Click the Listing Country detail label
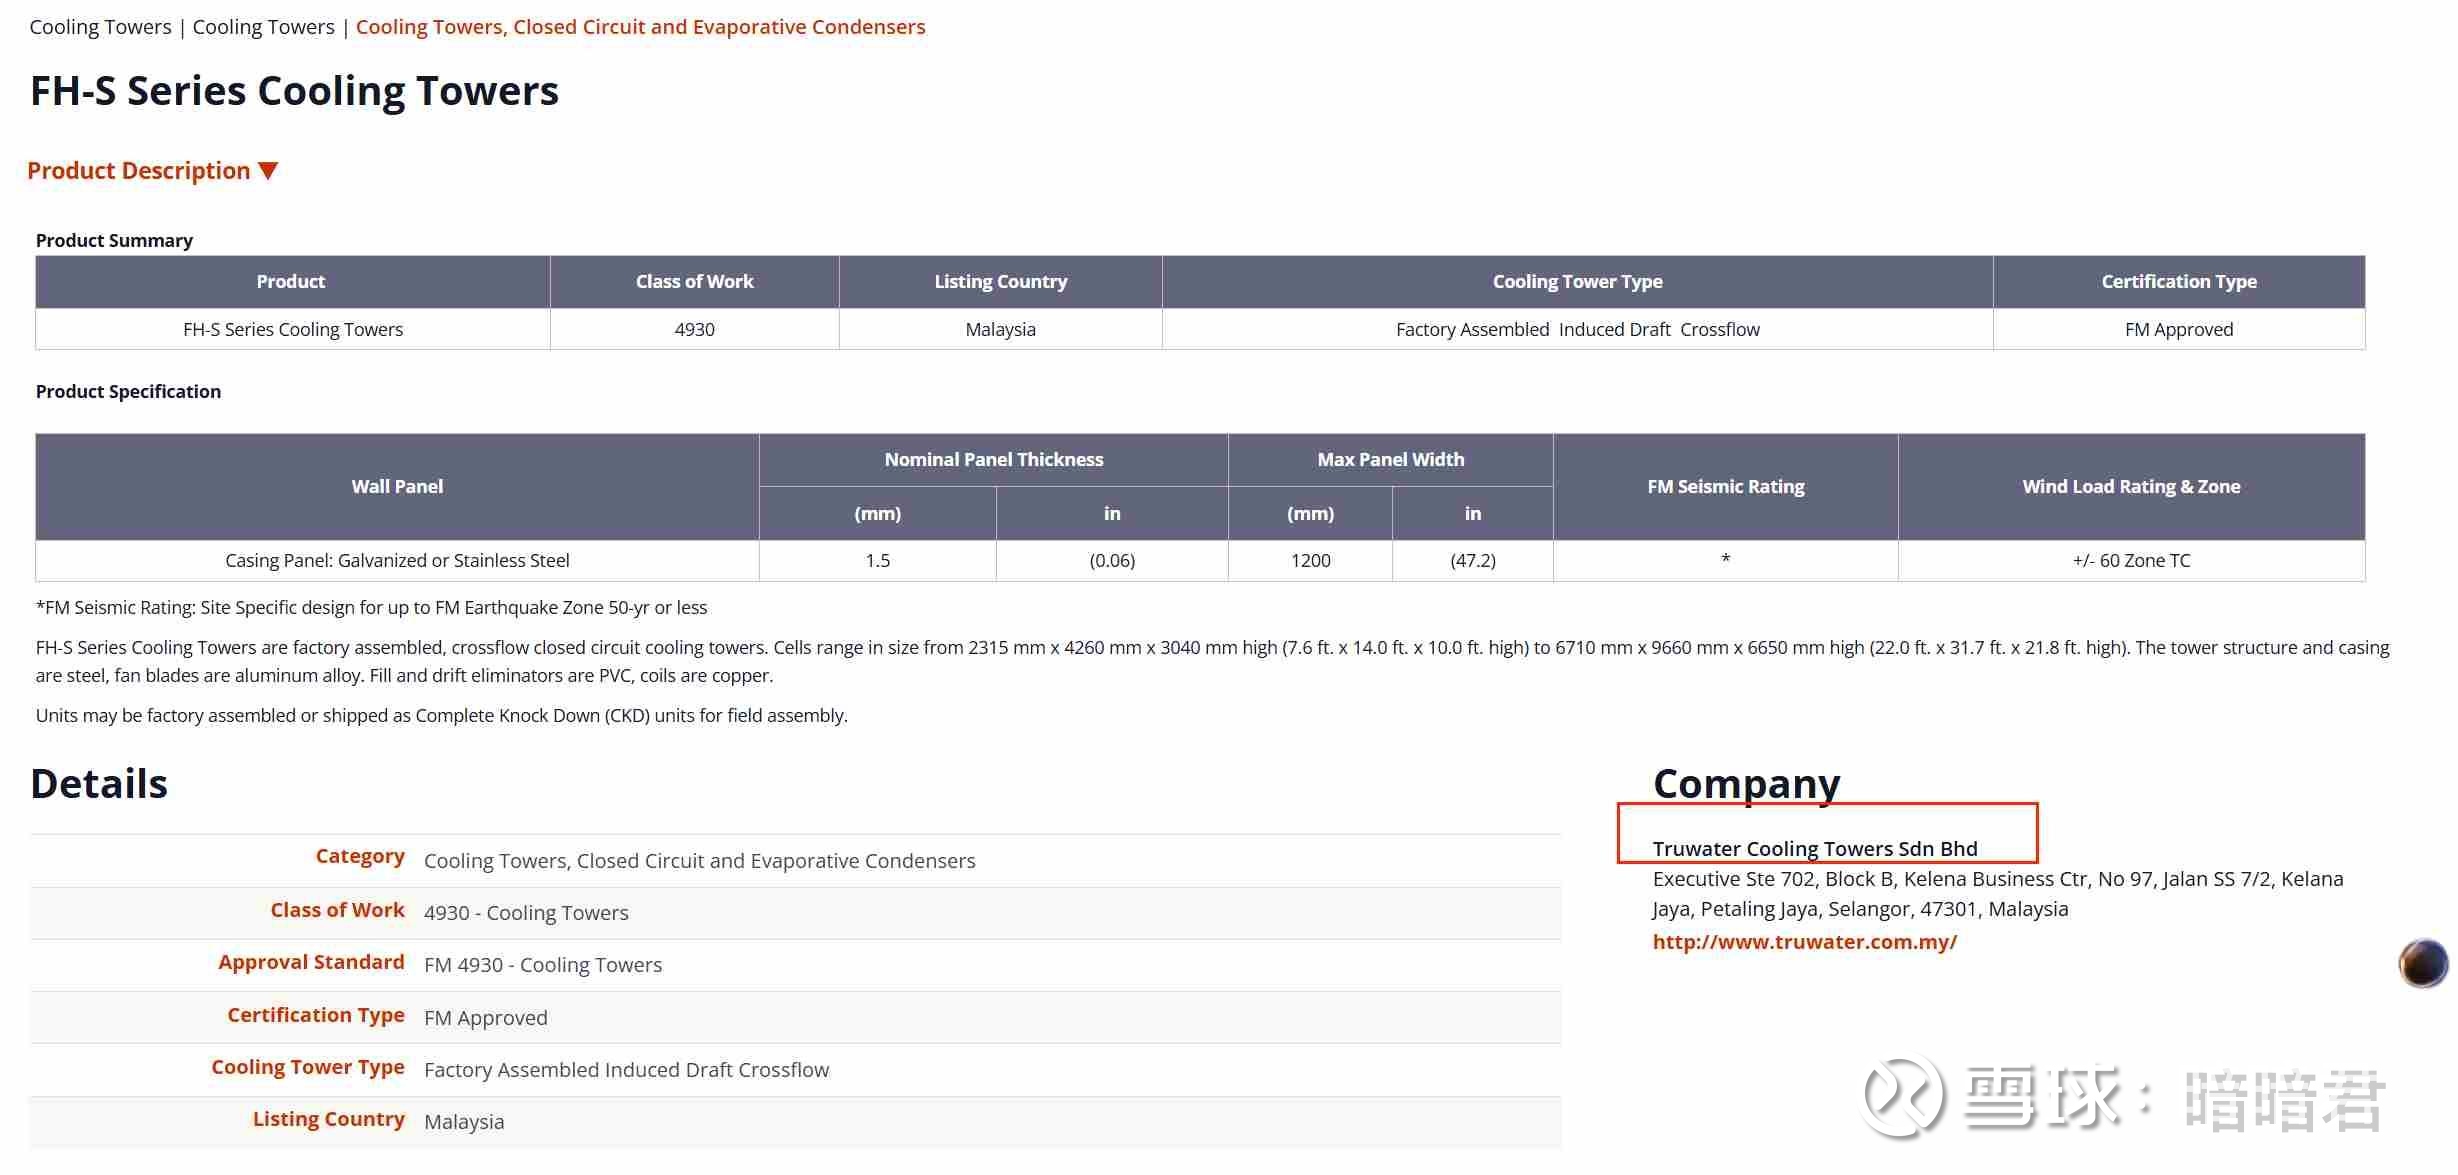Viewport: 2458px width, 1175px height. pyautogui.click(x=328, y=1119)
